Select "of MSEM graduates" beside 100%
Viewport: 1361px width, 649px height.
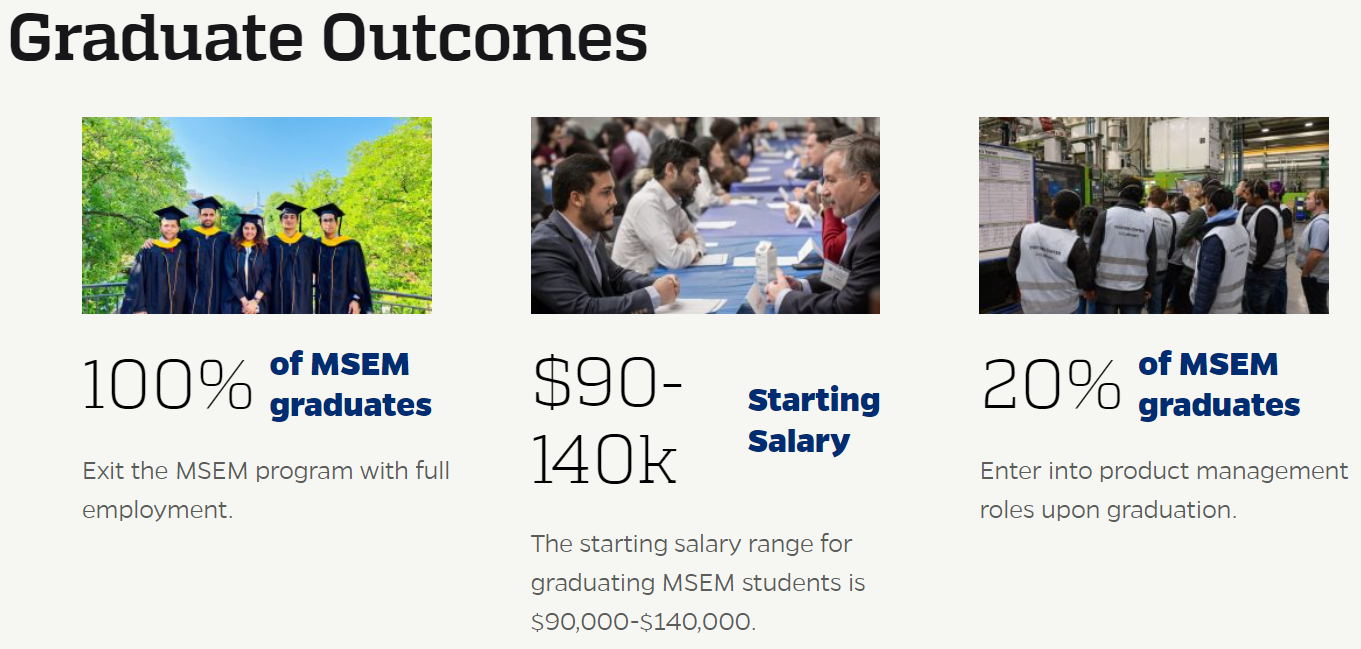tap(350, 385)
